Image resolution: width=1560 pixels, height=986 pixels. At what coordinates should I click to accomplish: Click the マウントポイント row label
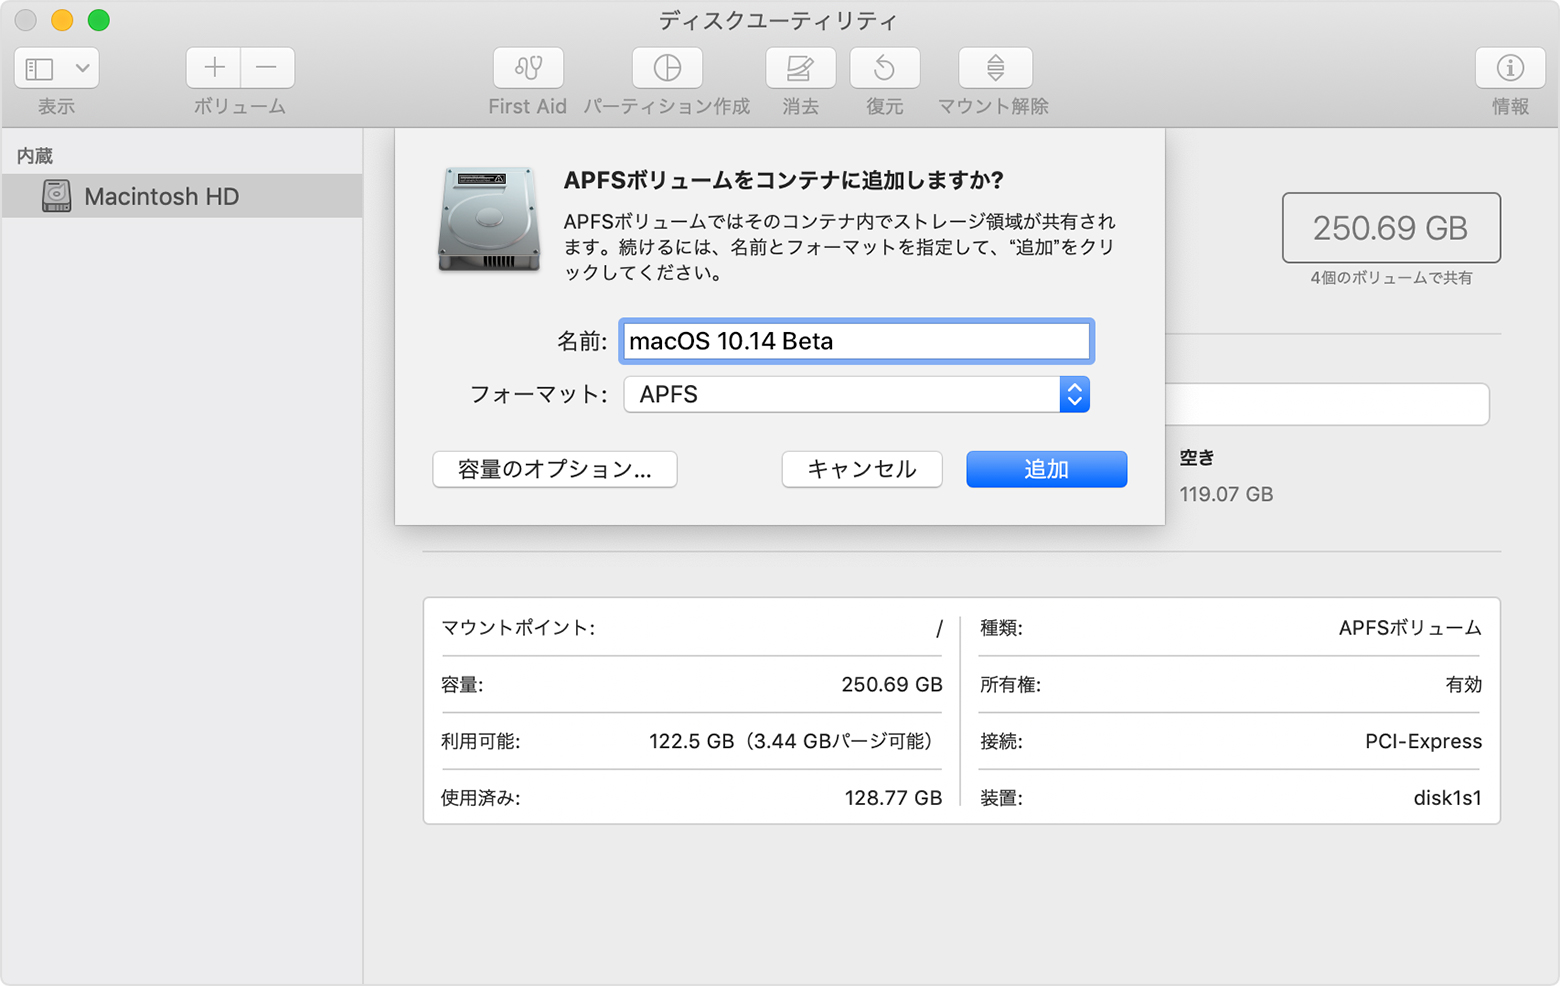point(518,628)
